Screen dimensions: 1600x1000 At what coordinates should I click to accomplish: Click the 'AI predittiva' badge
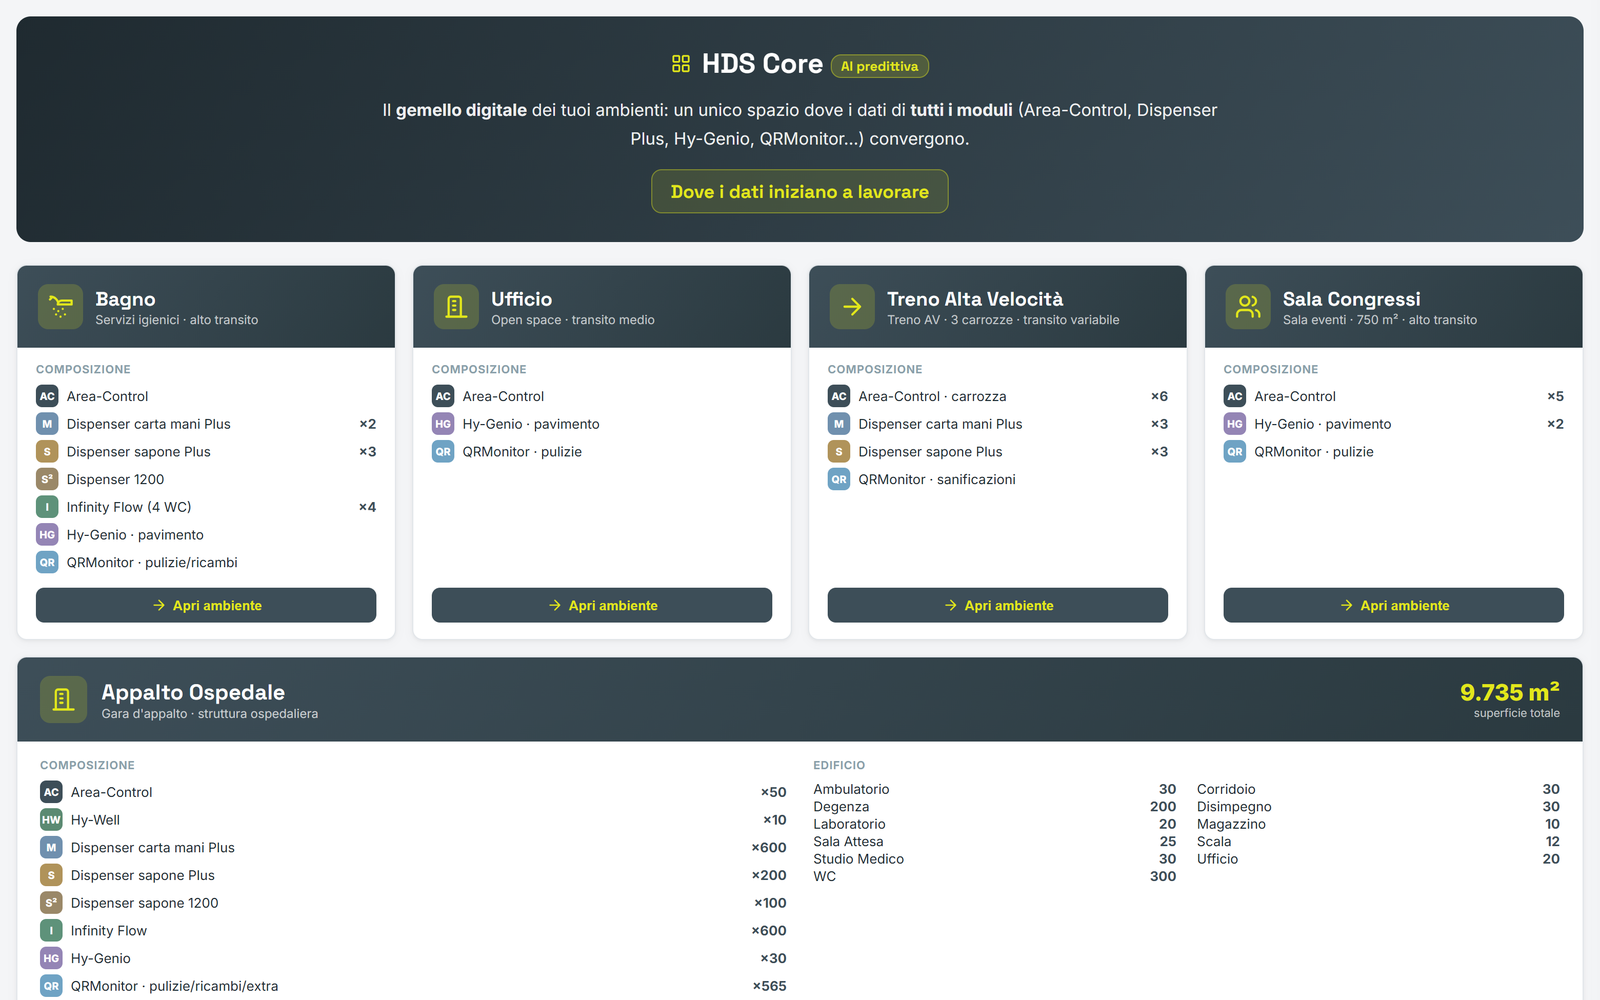click(880, 66)
